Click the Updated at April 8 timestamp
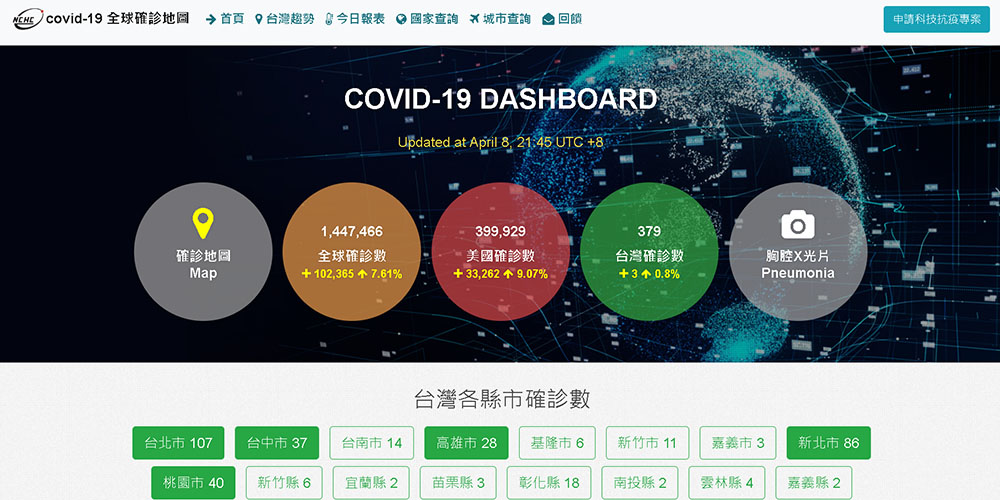 click(x=501, y=142)
